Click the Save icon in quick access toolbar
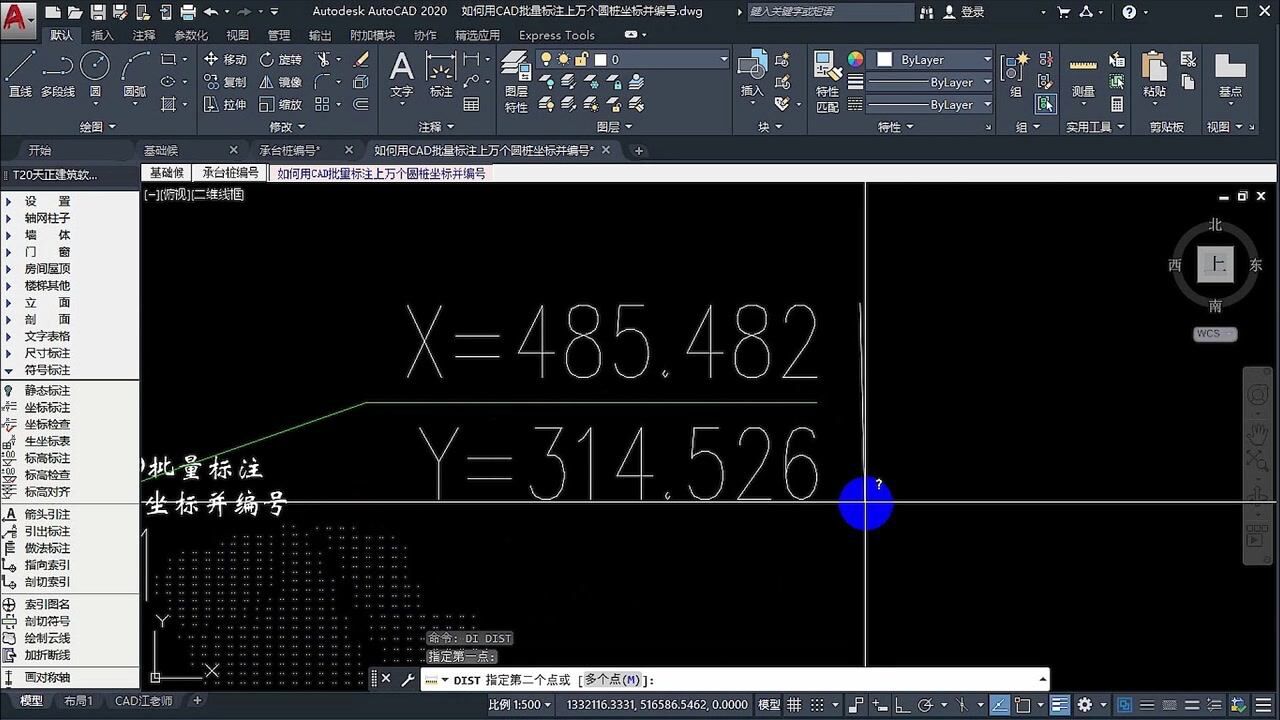This screenshot has height=720, width=1280. pyautogui.click(x=98, y=12)
